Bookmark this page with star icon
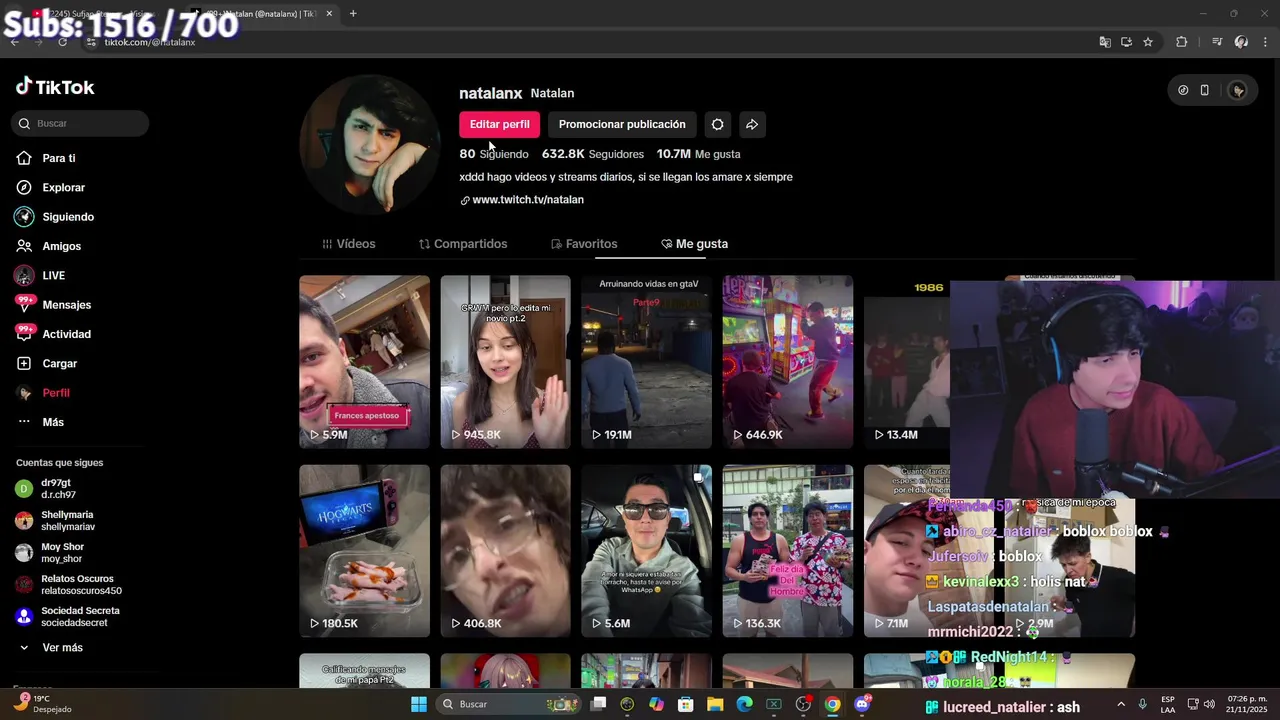This screenshot has height=720, width=1280. pyautogui.click(x=1148, y=42)
